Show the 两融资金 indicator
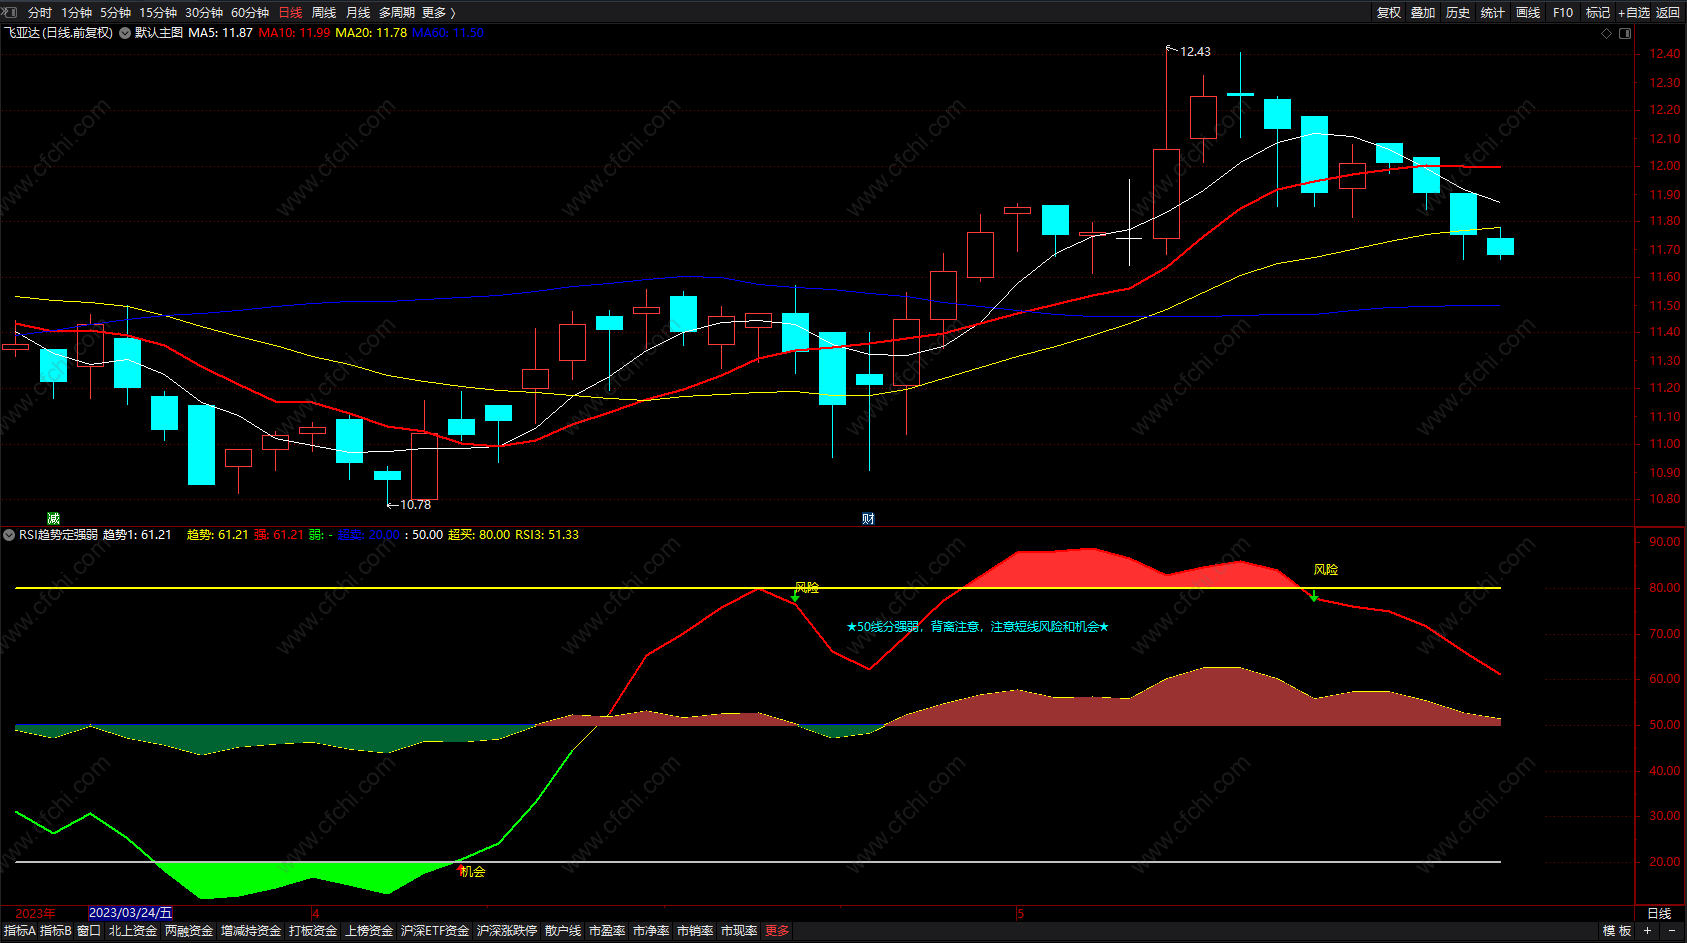Image resolution: width=1687 pixels, height=943 pixels. [189, 931]
